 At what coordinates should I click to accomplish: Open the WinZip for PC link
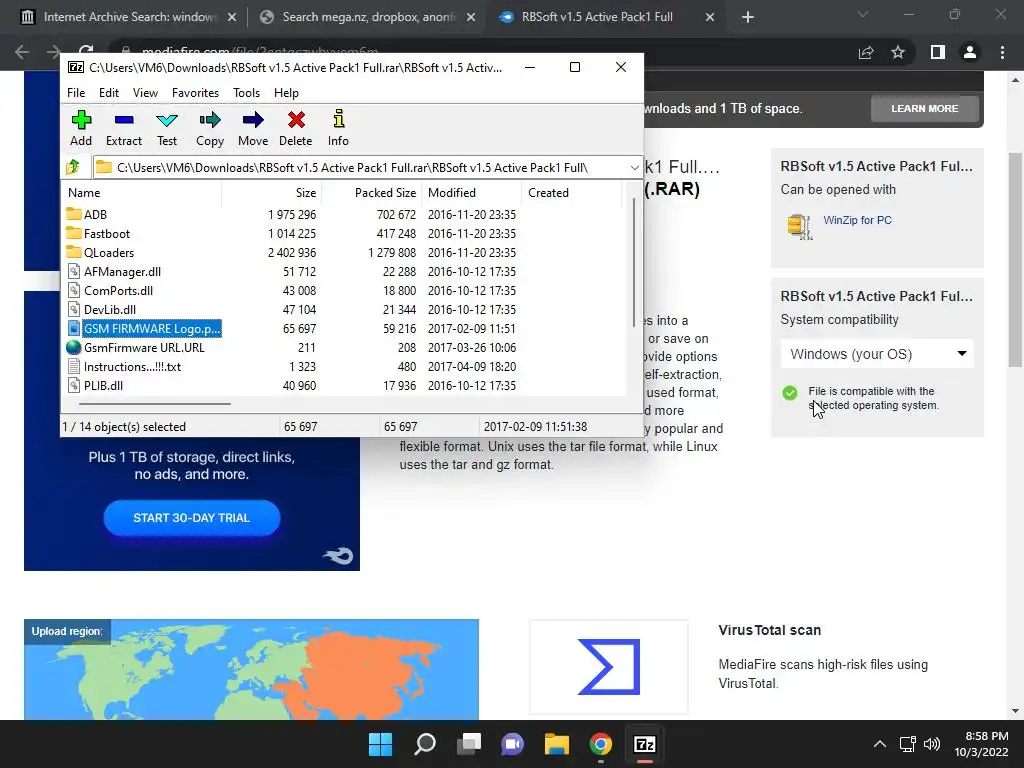[x=857, y=220]
